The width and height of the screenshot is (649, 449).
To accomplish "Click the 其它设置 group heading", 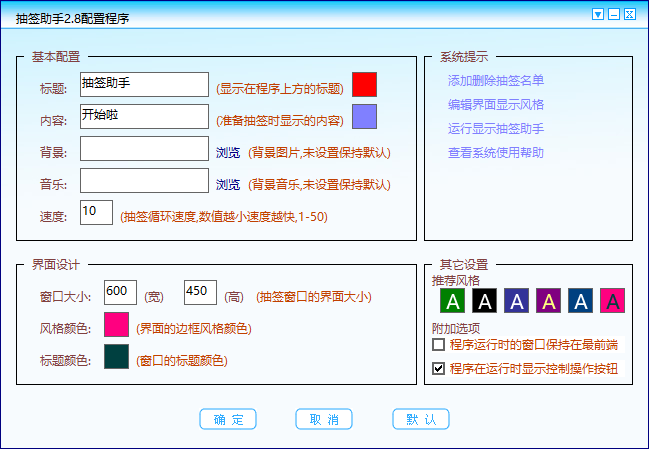I will pyautogui.click(x=464, y=264).
